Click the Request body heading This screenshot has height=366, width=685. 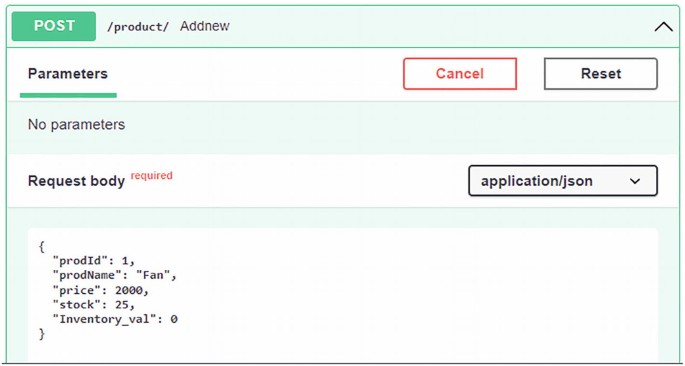click(76, 181)
